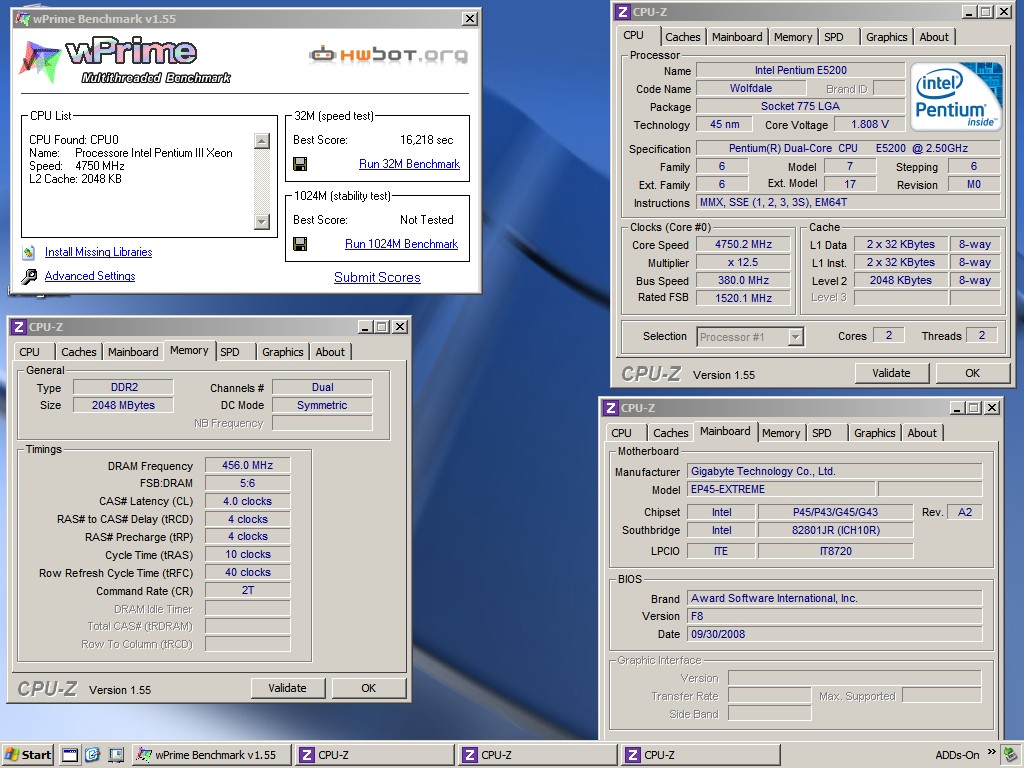Viewport: 1024px width, 768px height.
Task: Switch to Mainboard tab in Memory CPU-Z window
Action: (x=133, y=352)
